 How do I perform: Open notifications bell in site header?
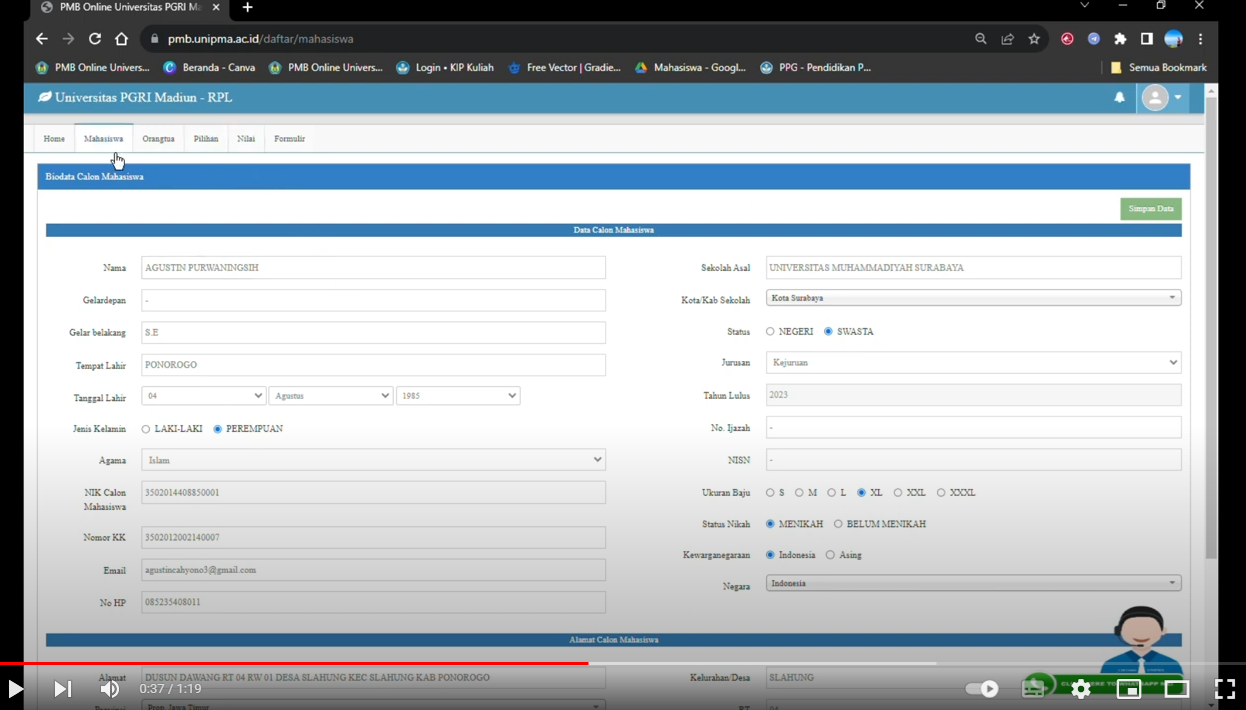(x=1120, y=98)
